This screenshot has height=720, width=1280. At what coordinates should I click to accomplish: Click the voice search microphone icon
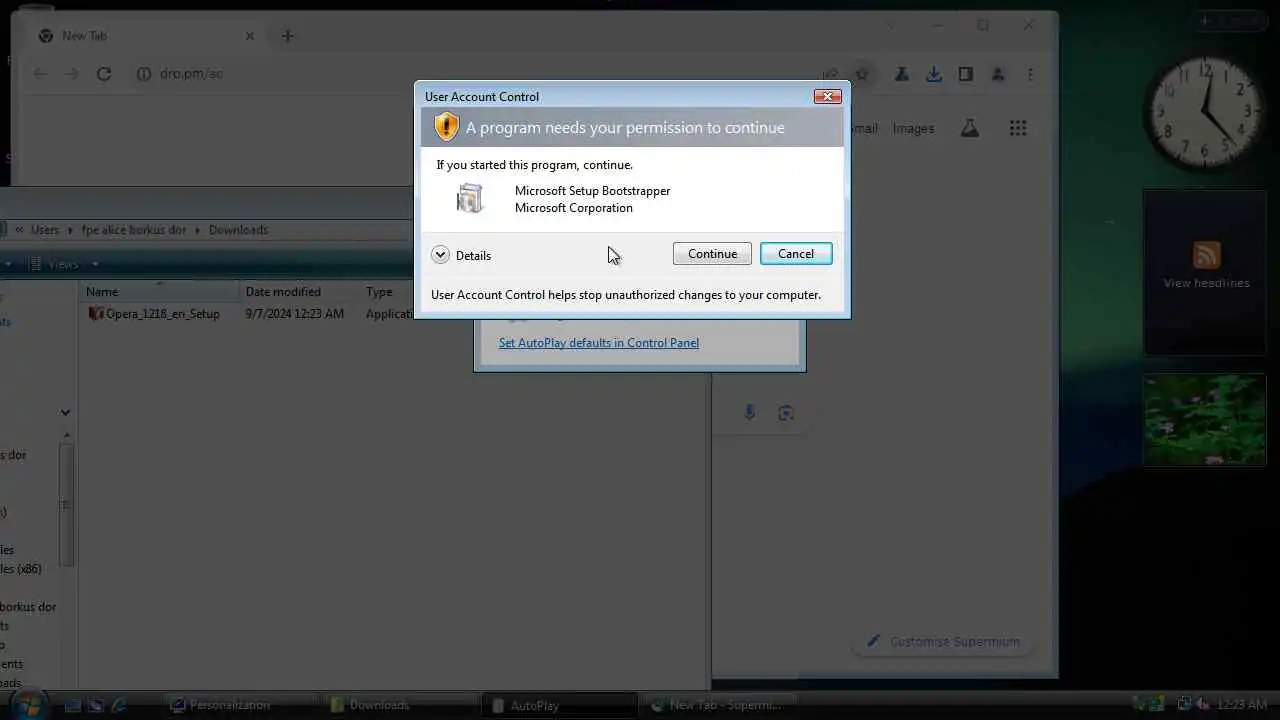750,413
